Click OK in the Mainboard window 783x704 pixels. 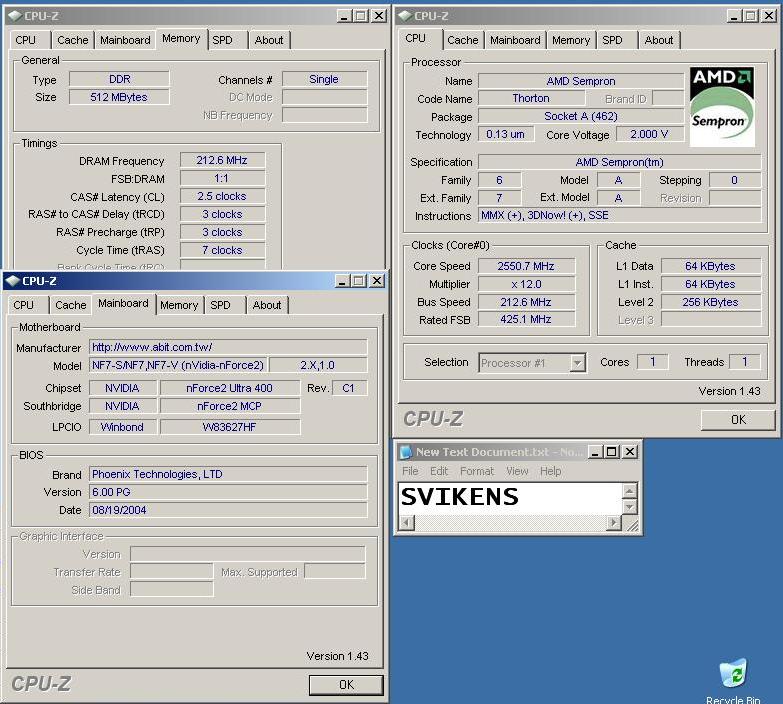pos(346,685)
